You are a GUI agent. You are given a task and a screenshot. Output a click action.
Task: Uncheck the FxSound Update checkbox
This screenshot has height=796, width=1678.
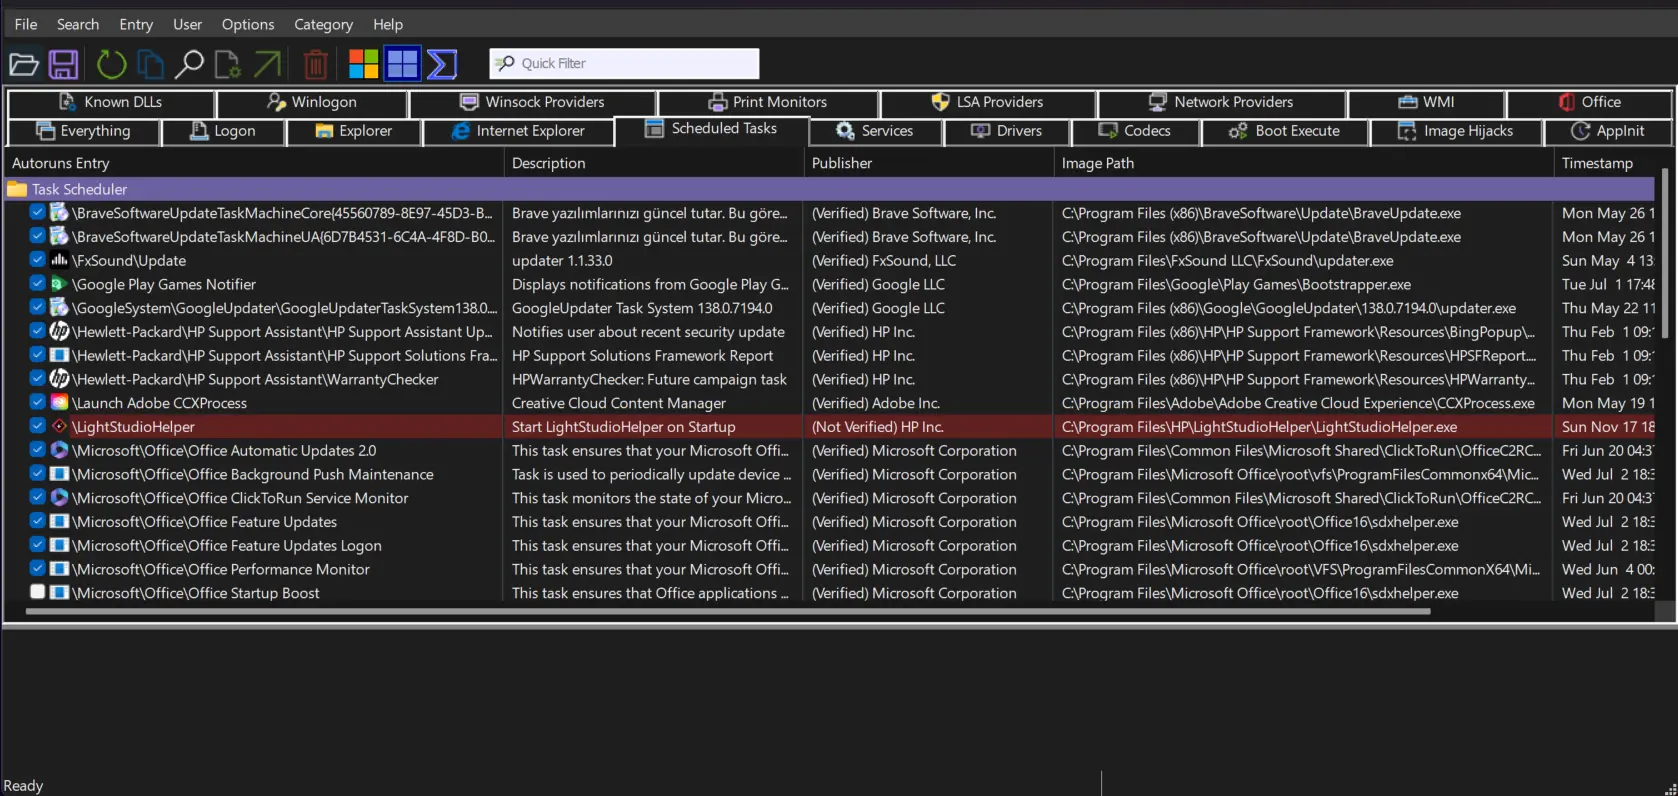[x=37, y=260]
